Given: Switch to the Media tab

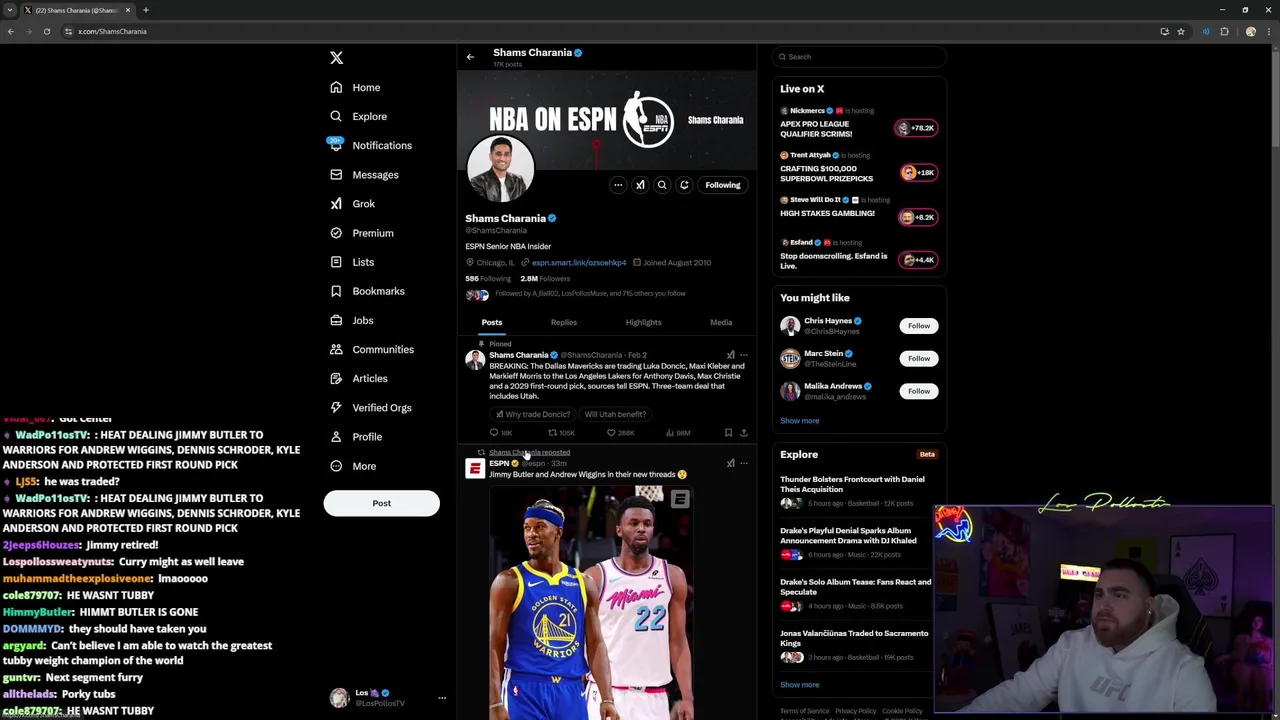Looking at the screenshot, I should point(721,322).
